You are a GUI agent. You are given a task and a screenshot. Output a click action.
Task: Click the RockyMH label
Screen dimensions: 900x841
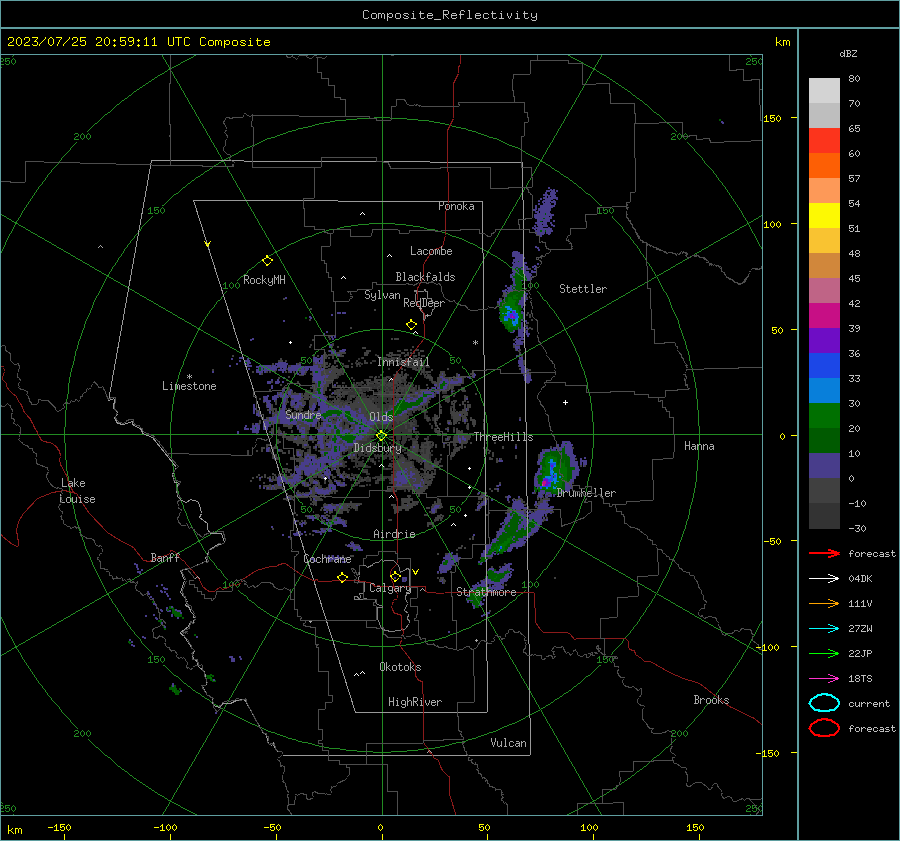coord(264,280)
